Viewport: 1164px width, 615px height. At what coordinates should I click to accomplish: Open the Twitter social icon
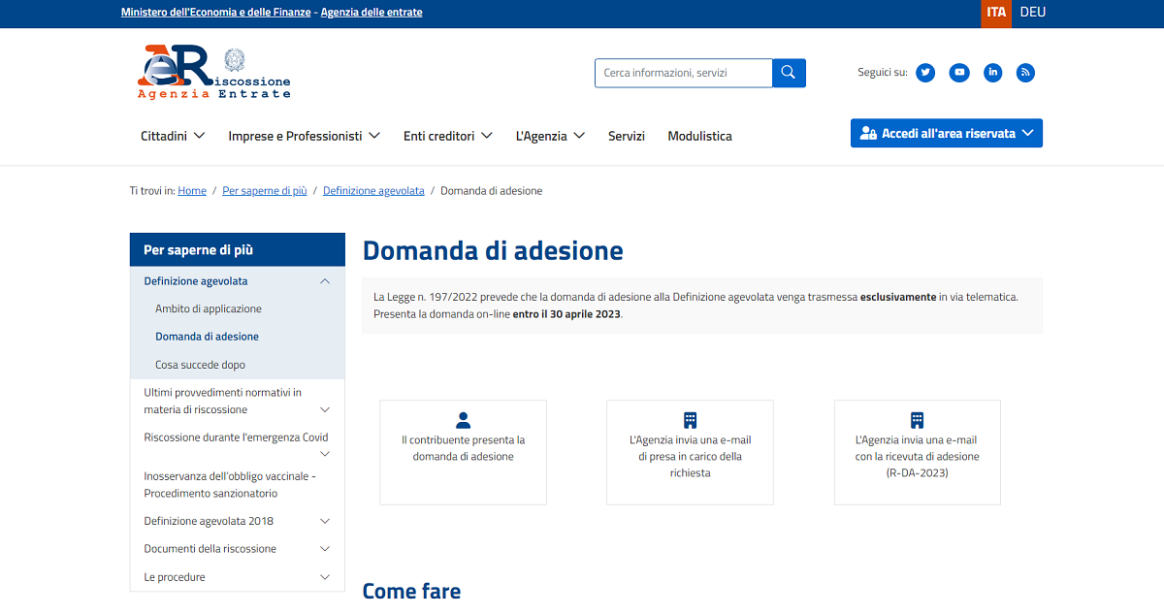[x=925, y=73]
